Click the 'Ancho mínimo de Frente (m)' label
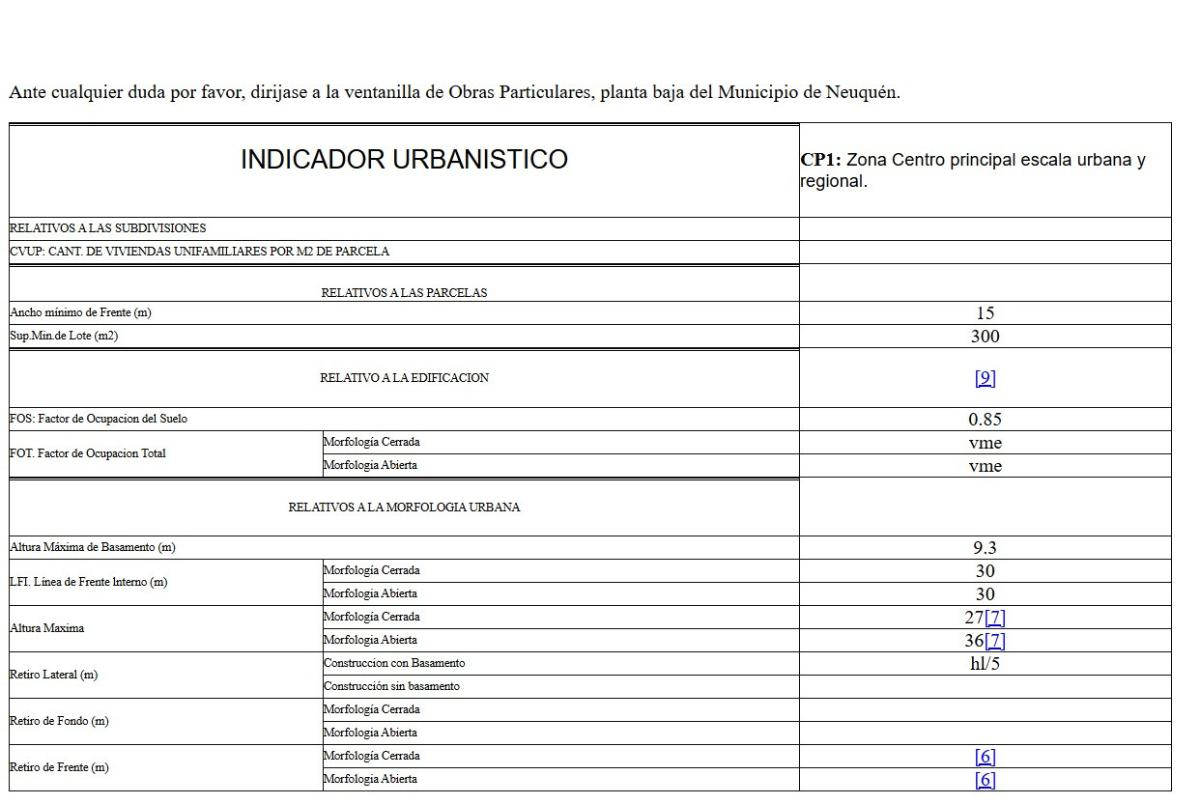Viewport: 1200px width, 800px height. (81, 313)
